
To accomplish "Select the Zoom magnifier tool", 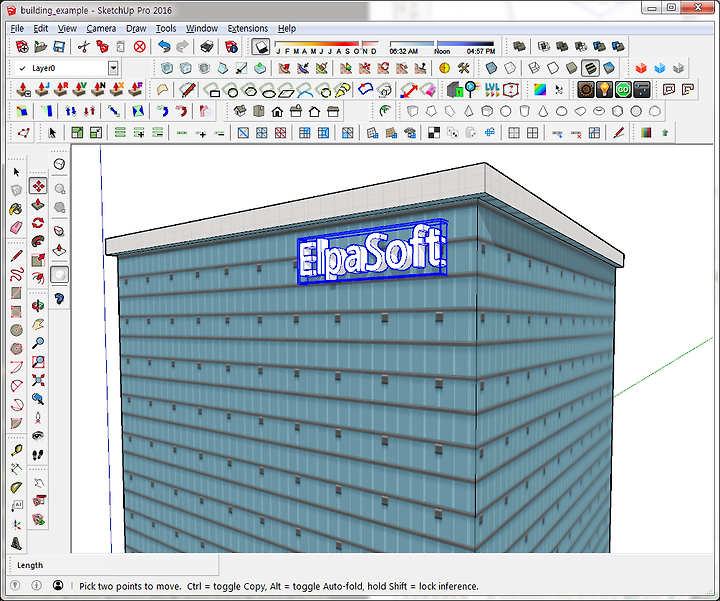I will (x=38, y=343).
